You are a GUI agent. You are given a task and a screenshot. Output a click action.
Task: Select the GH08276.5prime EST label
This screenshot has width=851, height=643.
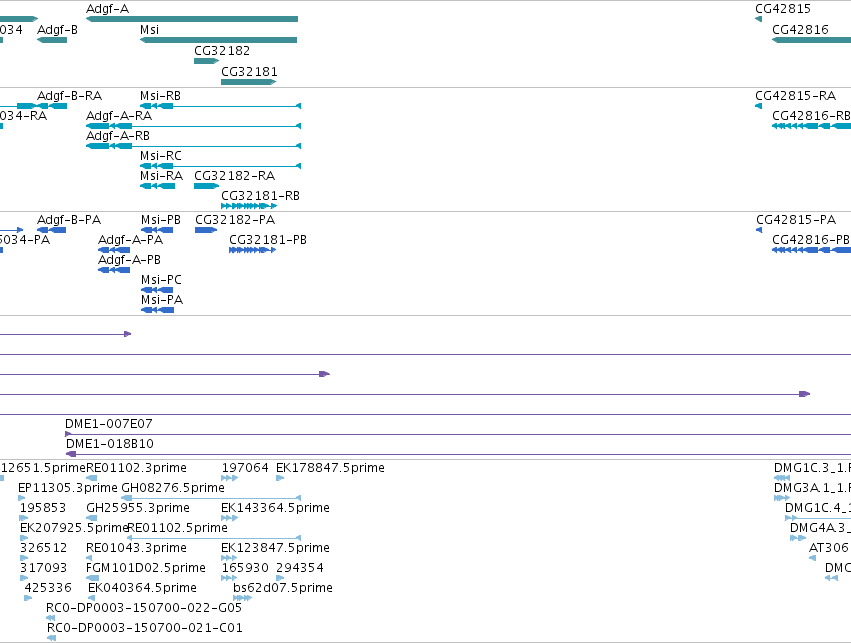(173, 488)
